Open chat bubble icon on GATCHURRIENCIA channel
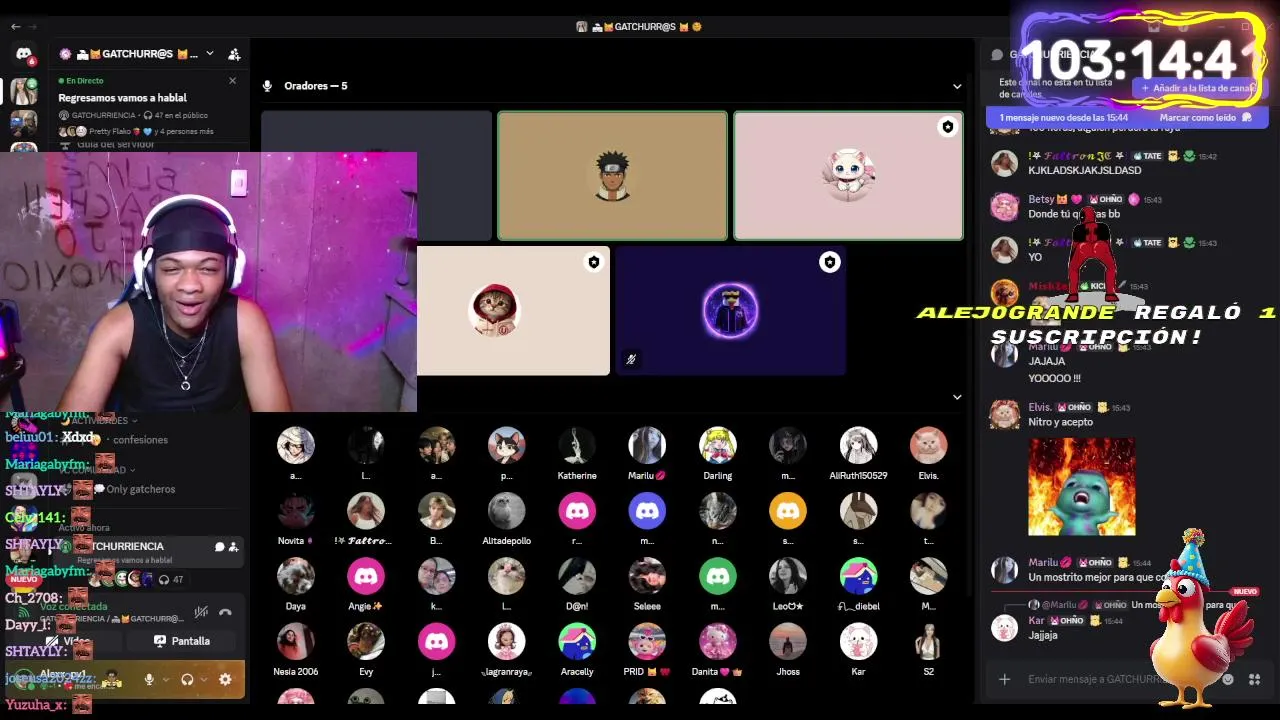This screenshot has width=1280, height=720. coord(219,547)
